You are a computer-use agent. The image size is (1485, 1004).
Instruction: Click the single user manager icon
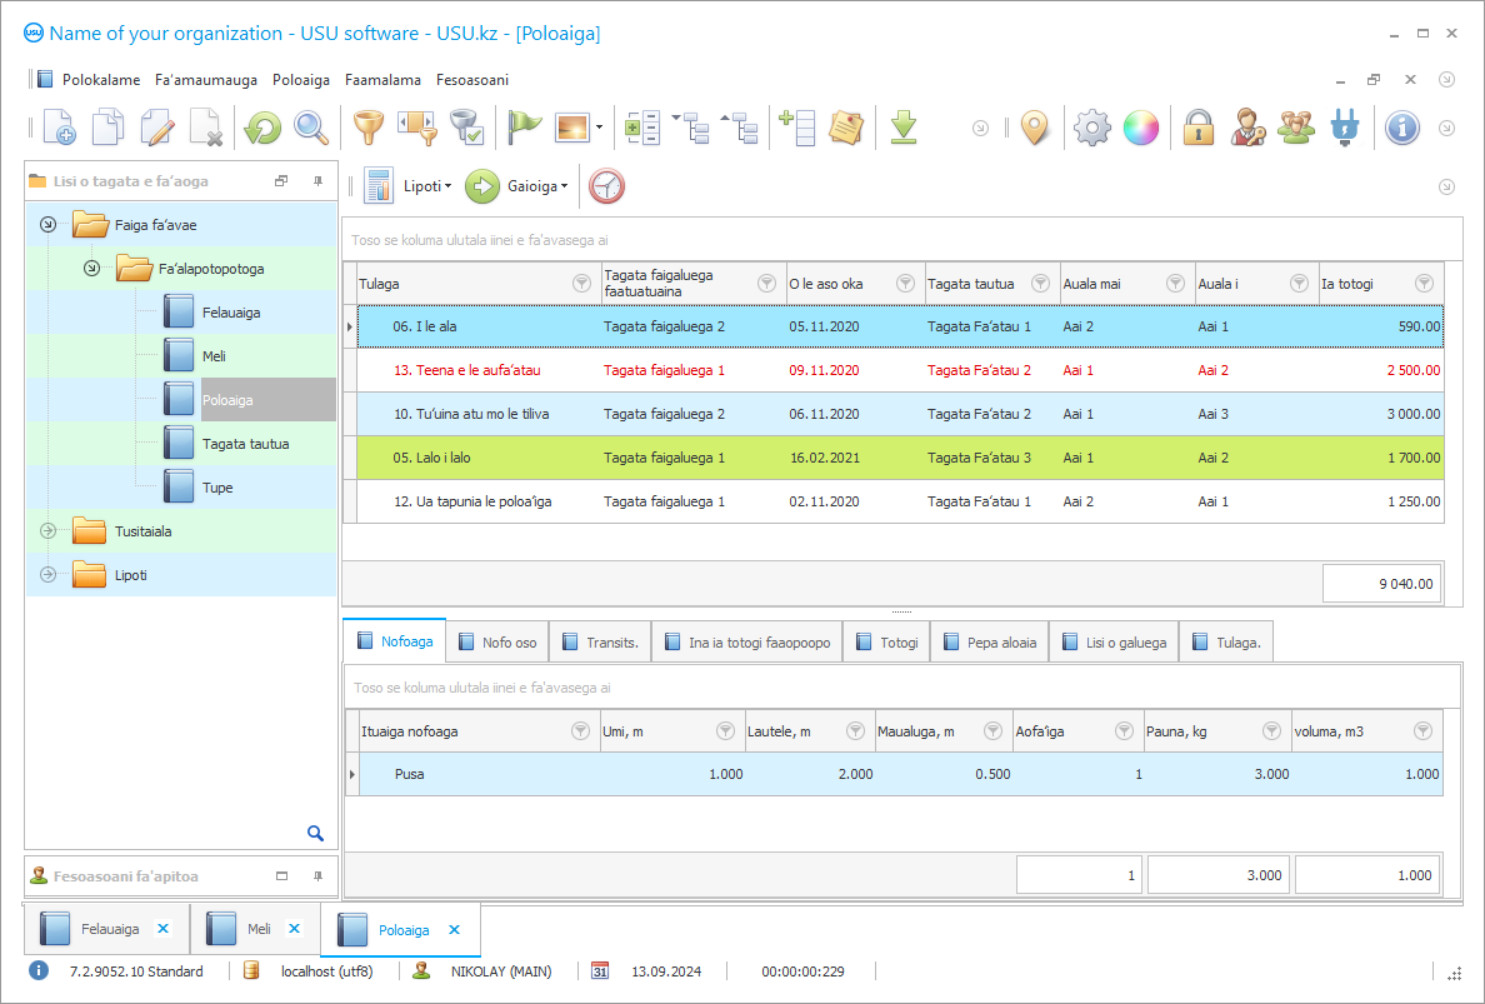(x=1247, y=127)
